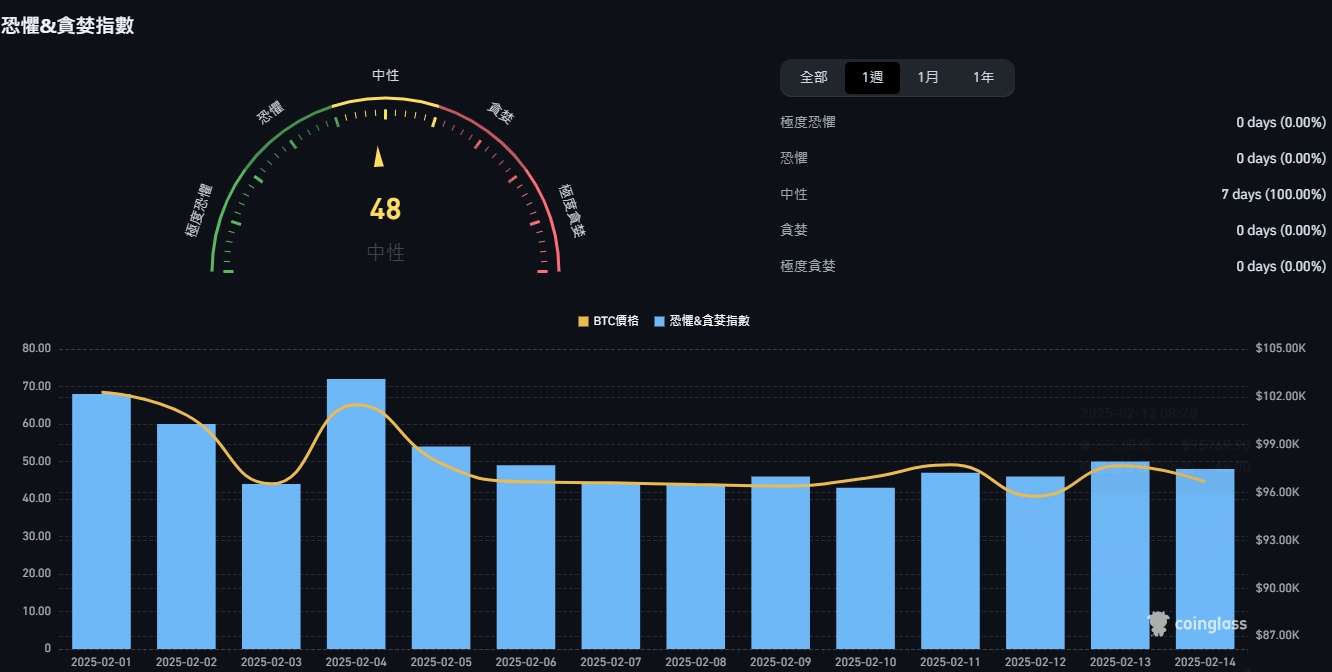Click the 2025-02-14 index bar
Screen dimensions: 1332x672
(1204, 559)
